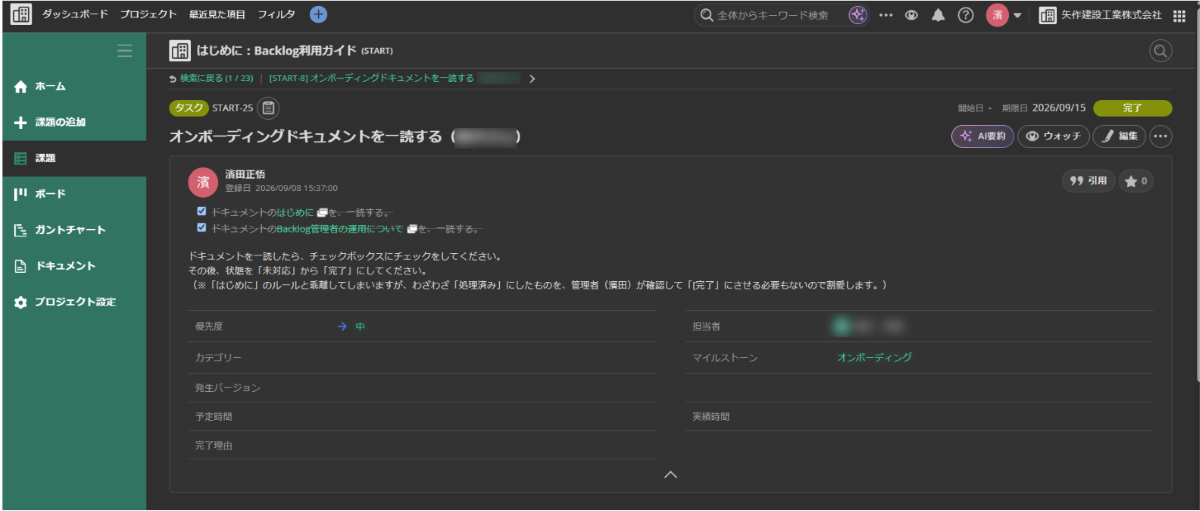Image resolution: width=1200 pixels, height=511 pixels.
Task: Open the フィルタ menu
Action: click(x=276, y=15)
